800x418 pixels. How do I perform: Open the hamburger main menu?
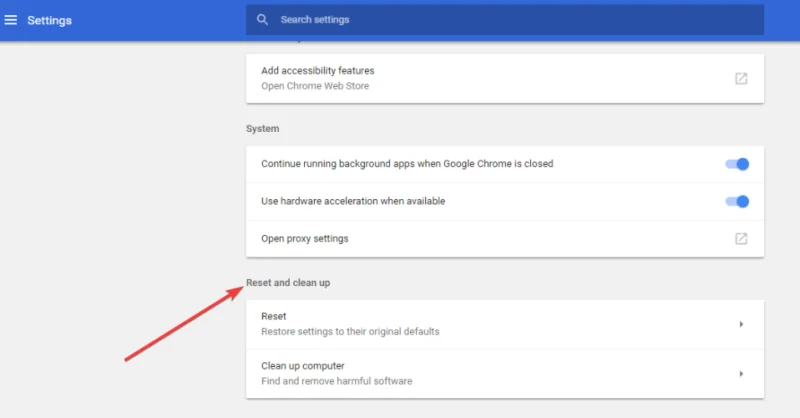(x=11, y=20)
